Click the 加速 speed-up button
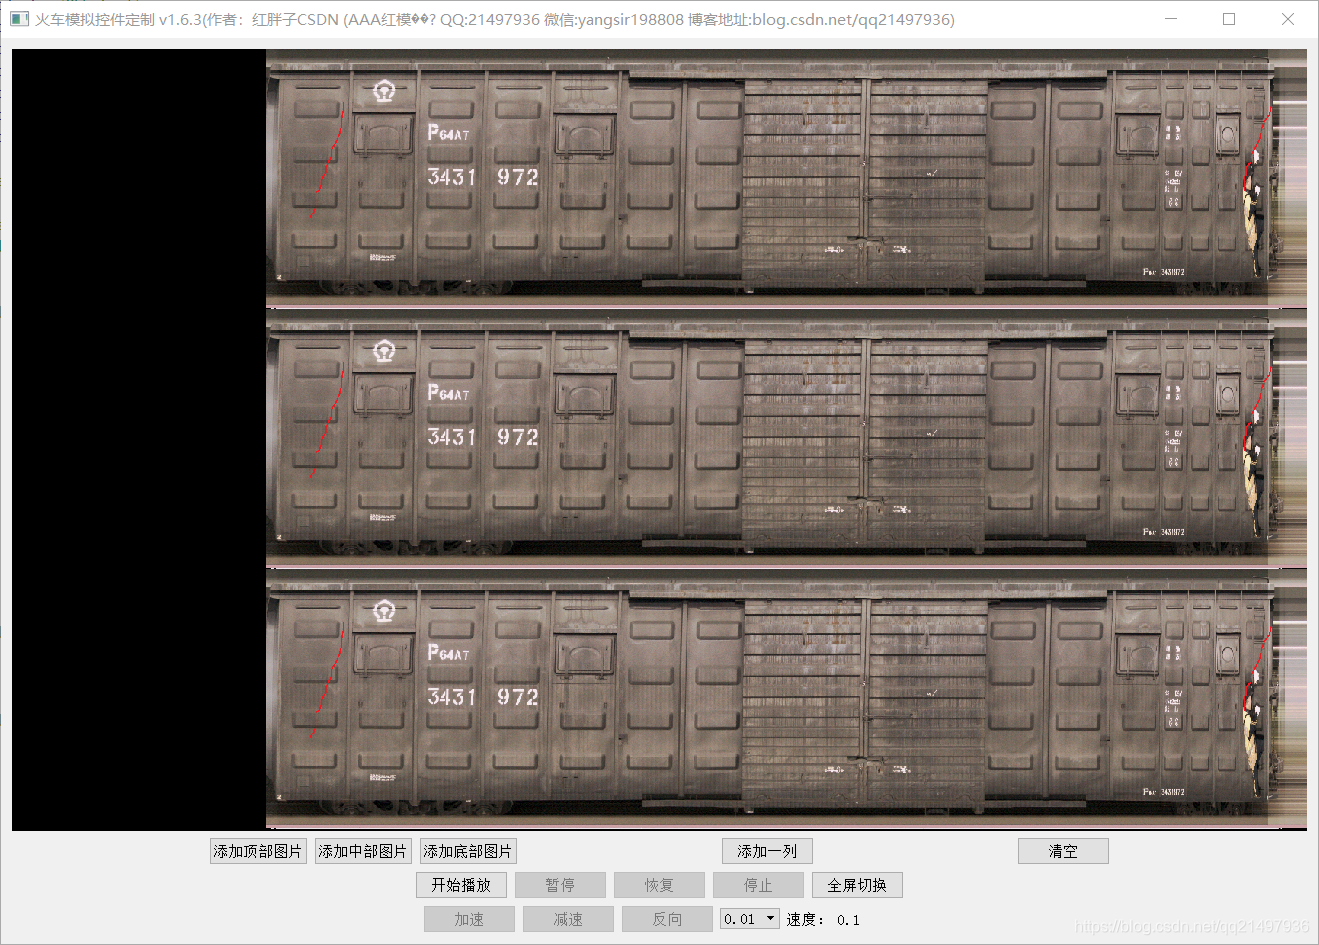The width and height of the screenshot is (1319, 945). [x=469, y=919]
